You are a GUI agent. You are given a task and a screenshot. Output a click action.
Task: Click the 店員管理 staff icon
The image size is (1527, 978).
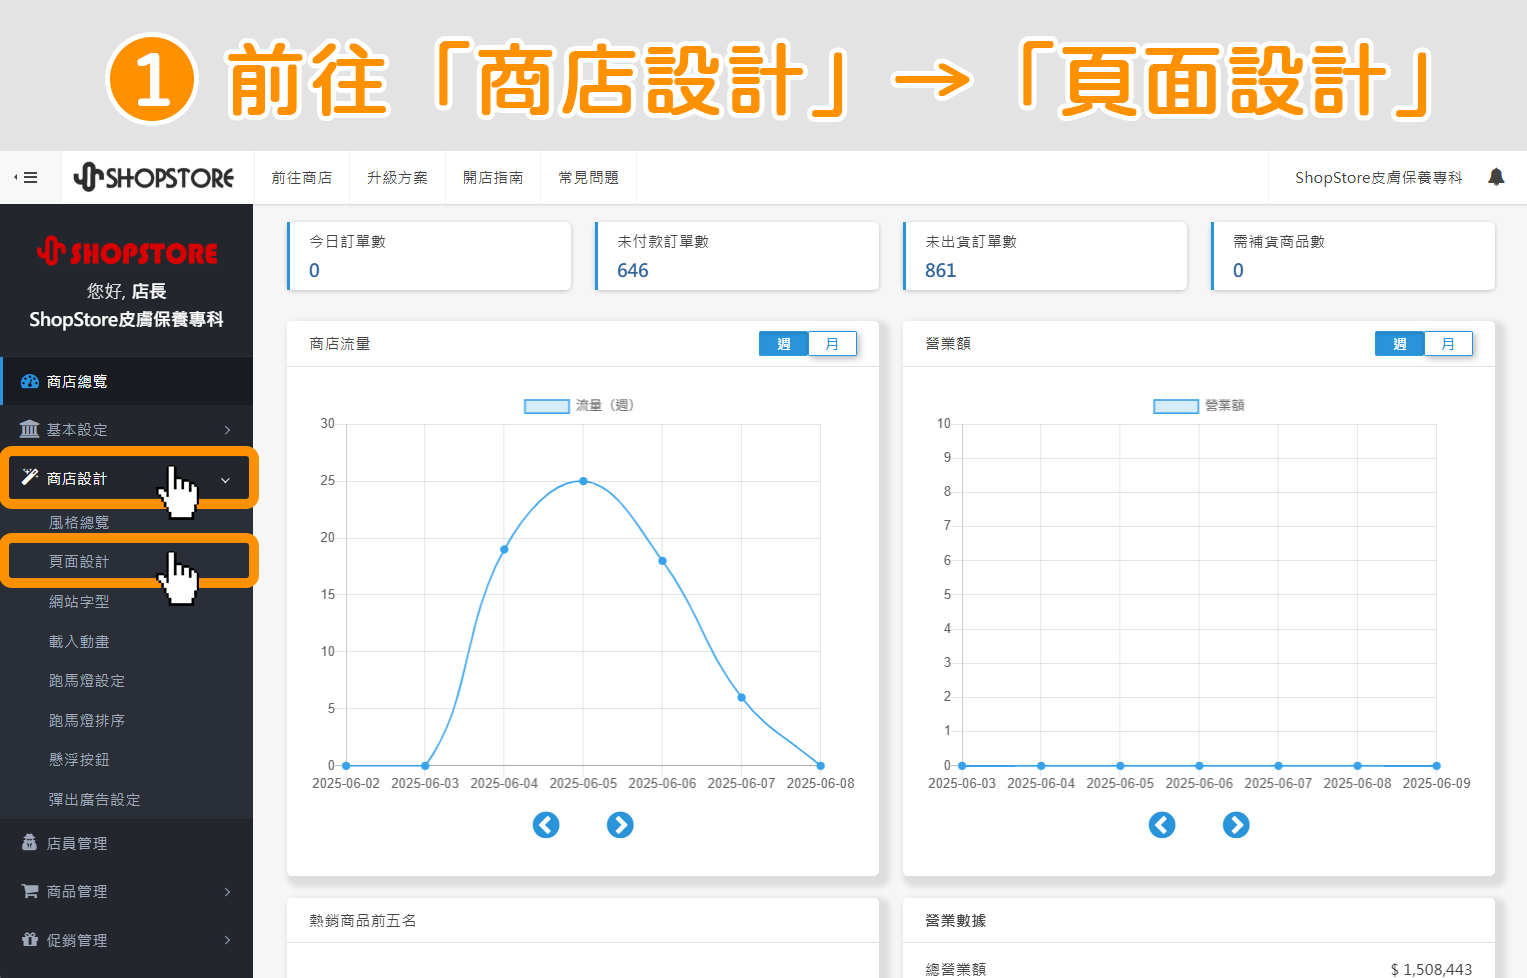[30, 843]
